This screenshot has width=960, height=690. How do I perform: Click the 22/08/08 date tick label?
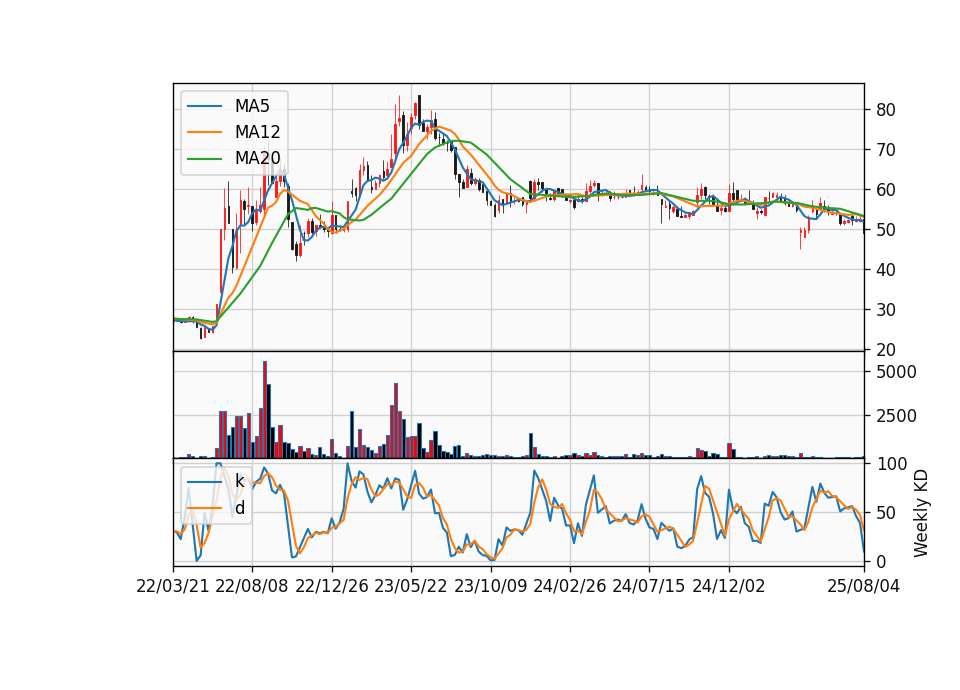pyautogui.click(x=252, y=586)
